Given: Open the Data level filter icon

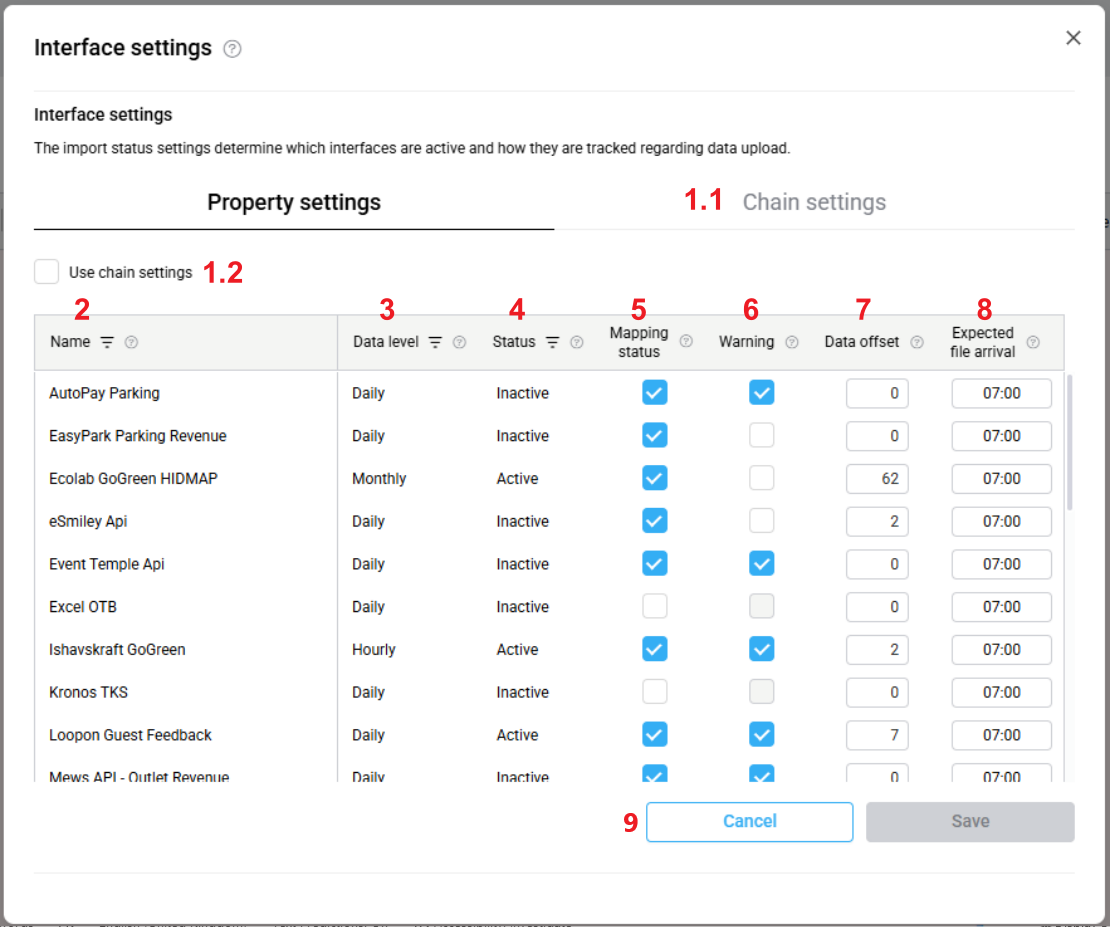Looking at the screenshot, I should (x=435, y=342).
